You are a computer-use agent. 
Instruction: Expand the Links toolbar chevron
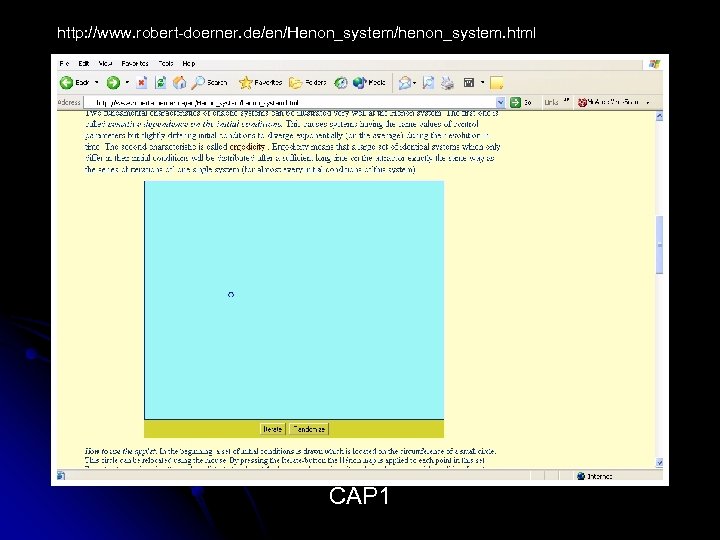[566, 101]
